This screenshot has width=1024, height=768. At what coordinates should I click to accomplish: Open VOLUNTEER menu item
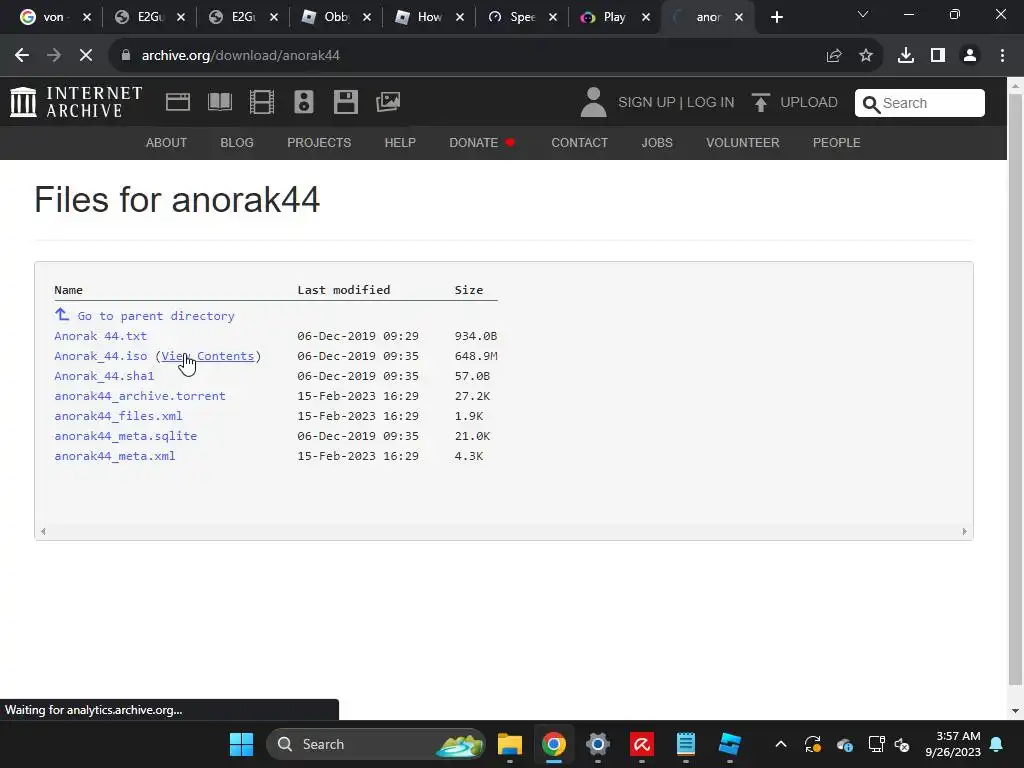tap(743, 142)
